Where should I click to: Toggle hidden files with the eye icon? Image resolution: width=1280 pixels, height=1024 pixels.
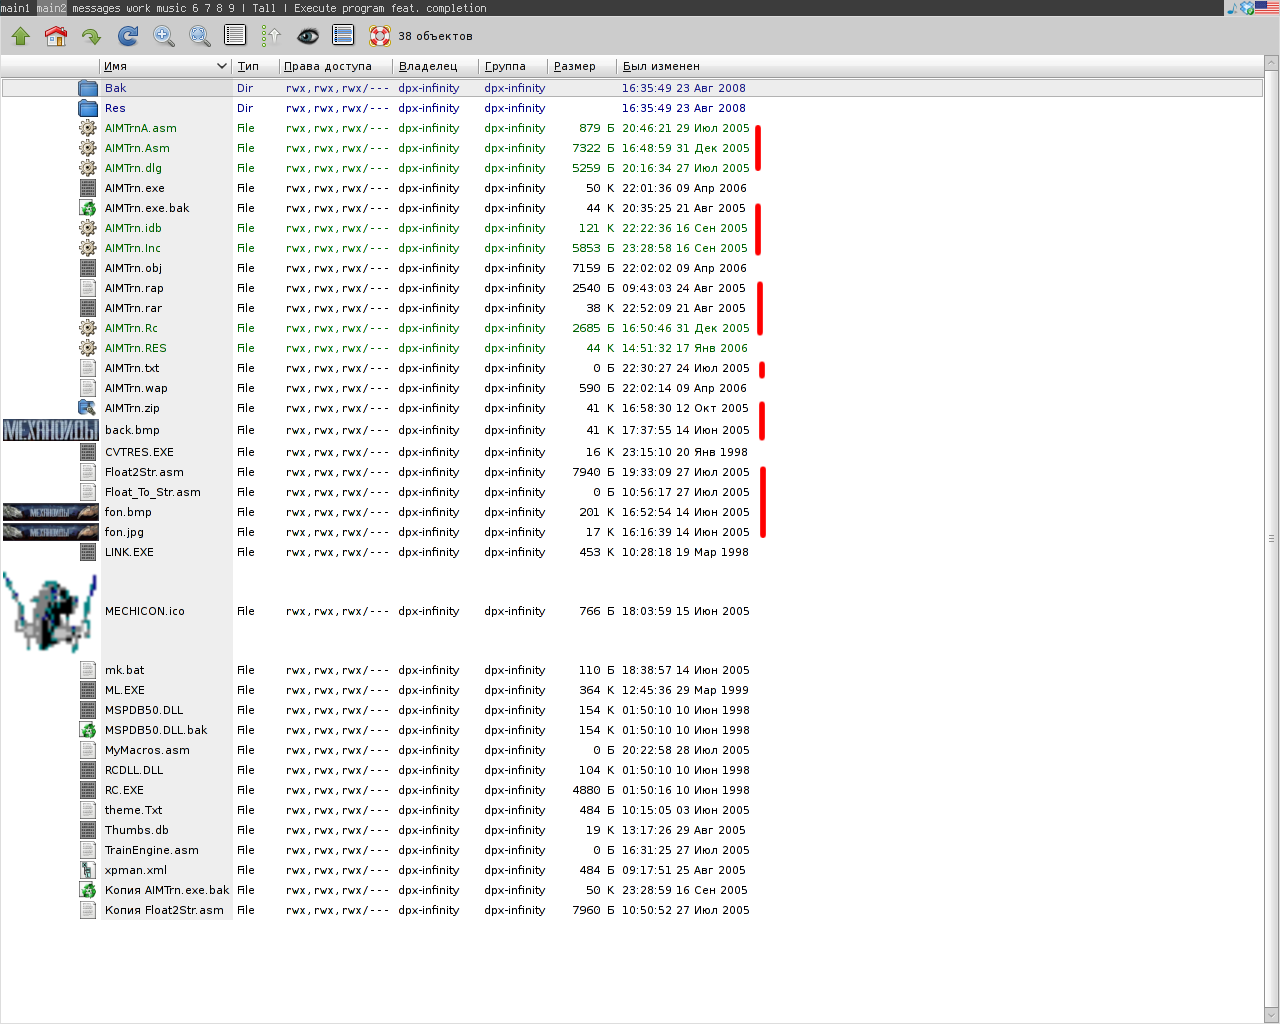pyautogui.click(x=308, y=37)
